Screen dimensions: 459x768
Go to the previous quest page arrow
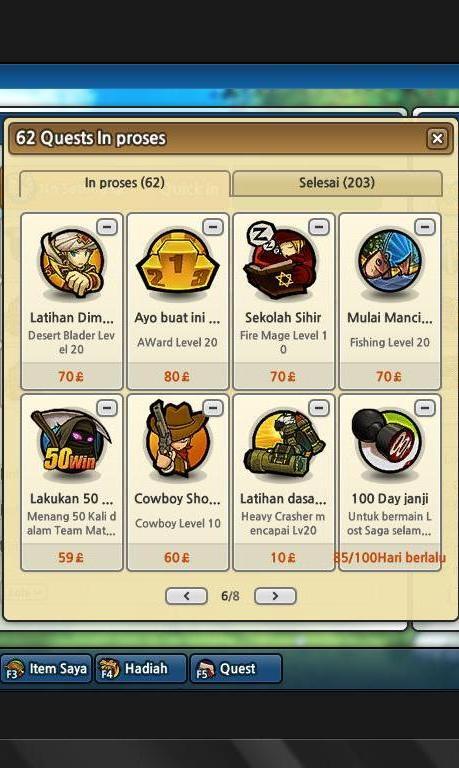point(187,596)
